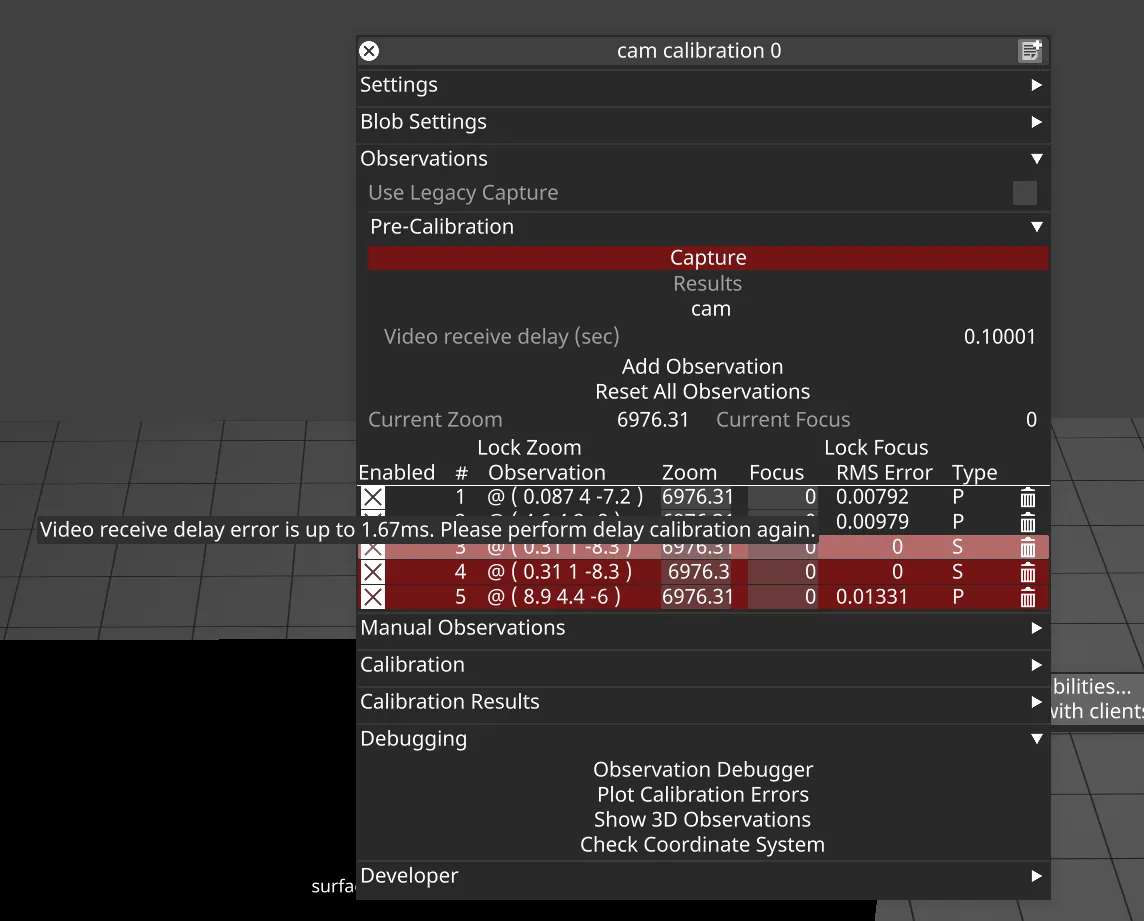Image resolution: width=1144 pixels, height=921 pixels.
Task: Delete observation 5 with the trash icon
Action: [x=1027, y=597]
